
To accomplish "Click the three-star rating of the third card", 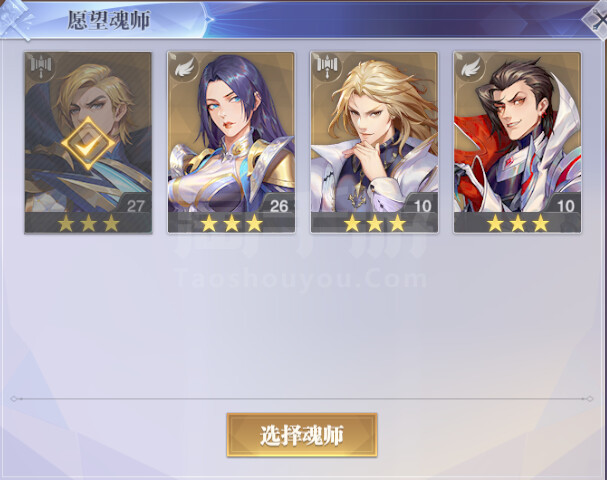I will pos(375,223).
